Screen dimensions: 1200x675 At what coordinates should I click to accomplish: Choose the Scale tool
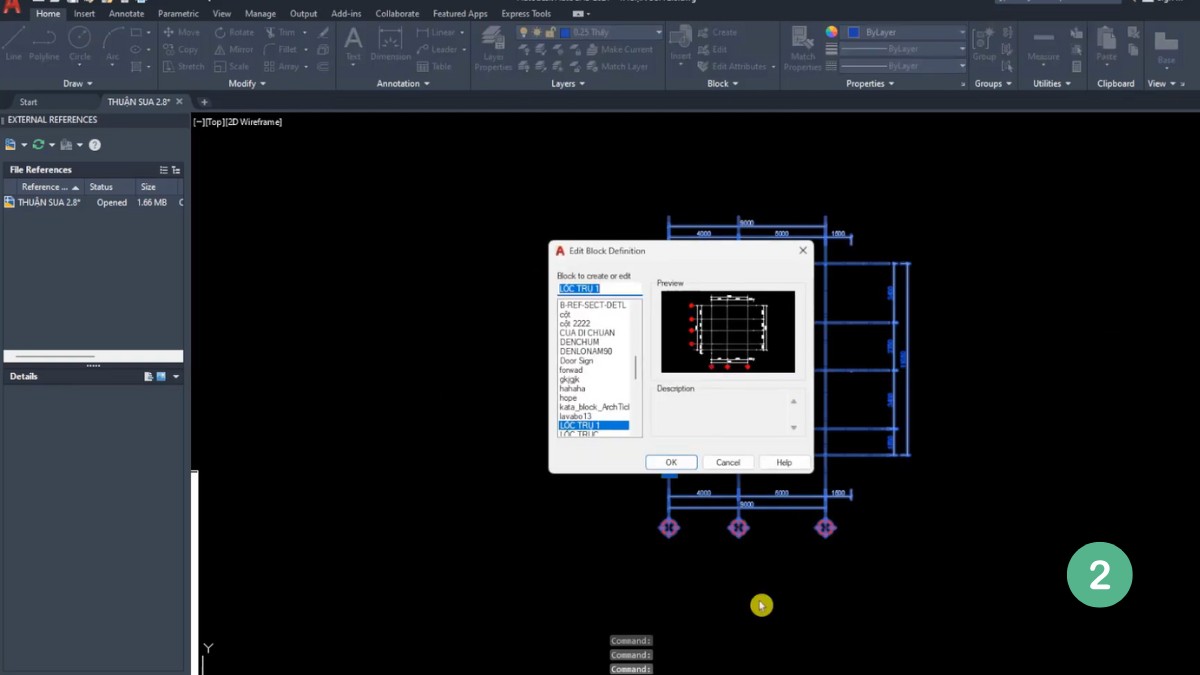tap(232, 66)
